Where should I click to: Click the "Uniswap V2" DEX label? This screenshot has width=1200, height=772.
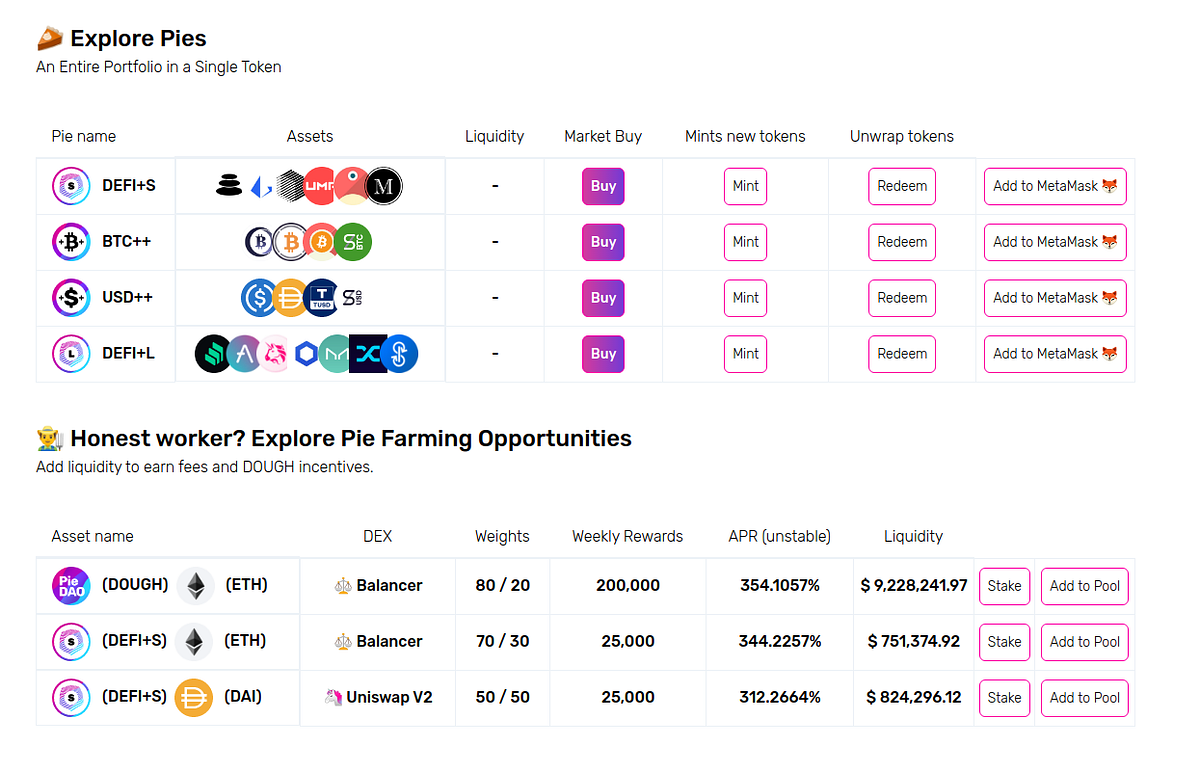pyautogui.click(x=390, y=697)
